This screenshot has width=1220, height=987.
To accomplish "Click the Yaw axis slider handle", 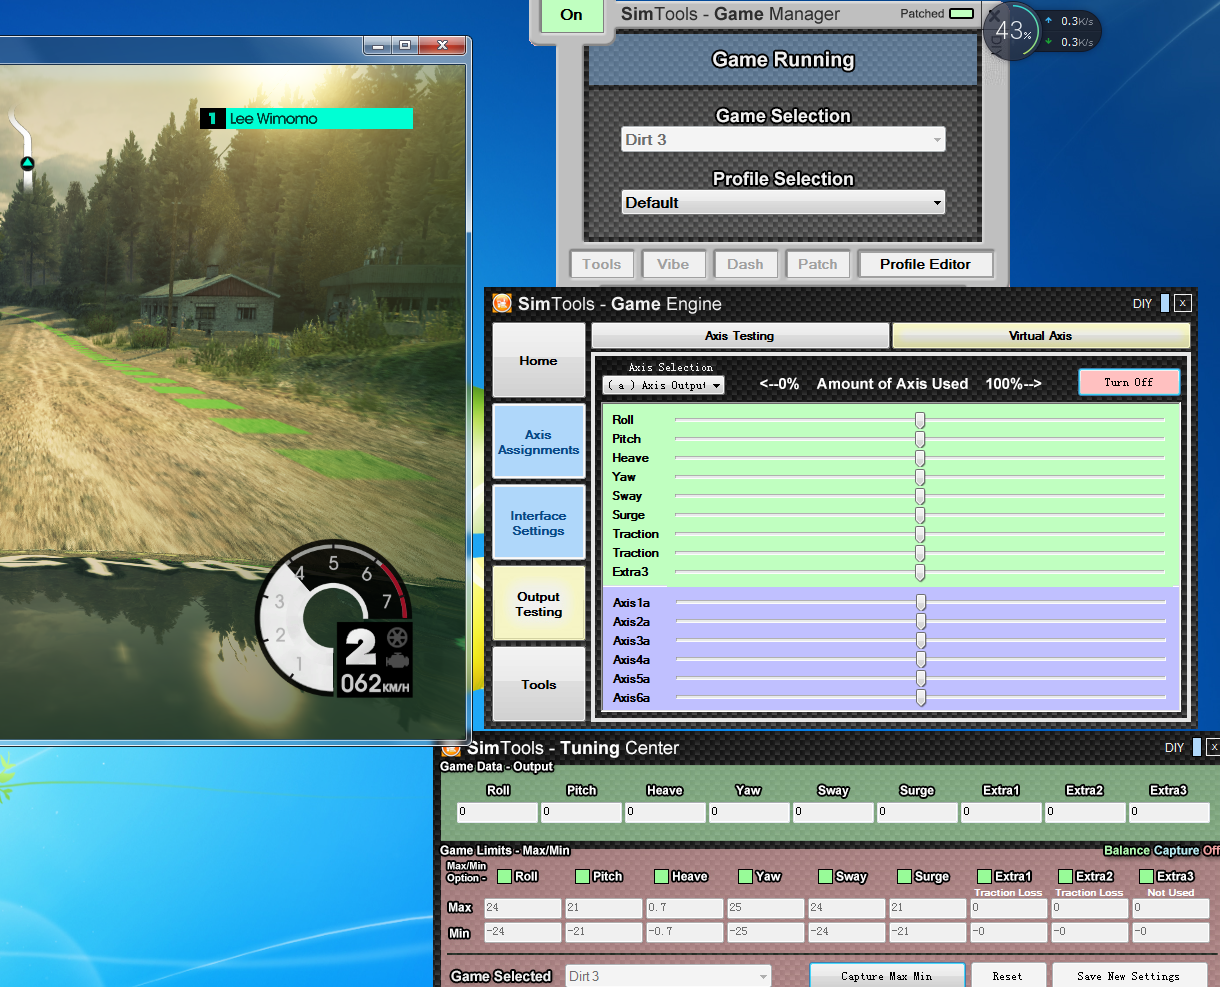I will click(920, 477).
